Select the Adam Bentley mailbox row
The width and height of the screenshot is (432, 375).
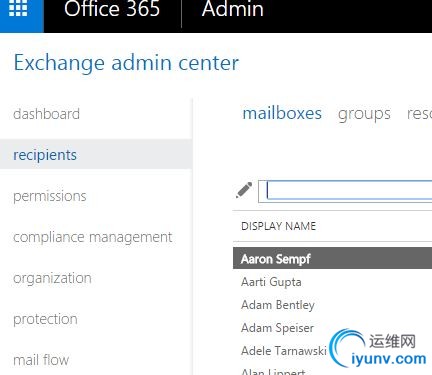(332, 305)
